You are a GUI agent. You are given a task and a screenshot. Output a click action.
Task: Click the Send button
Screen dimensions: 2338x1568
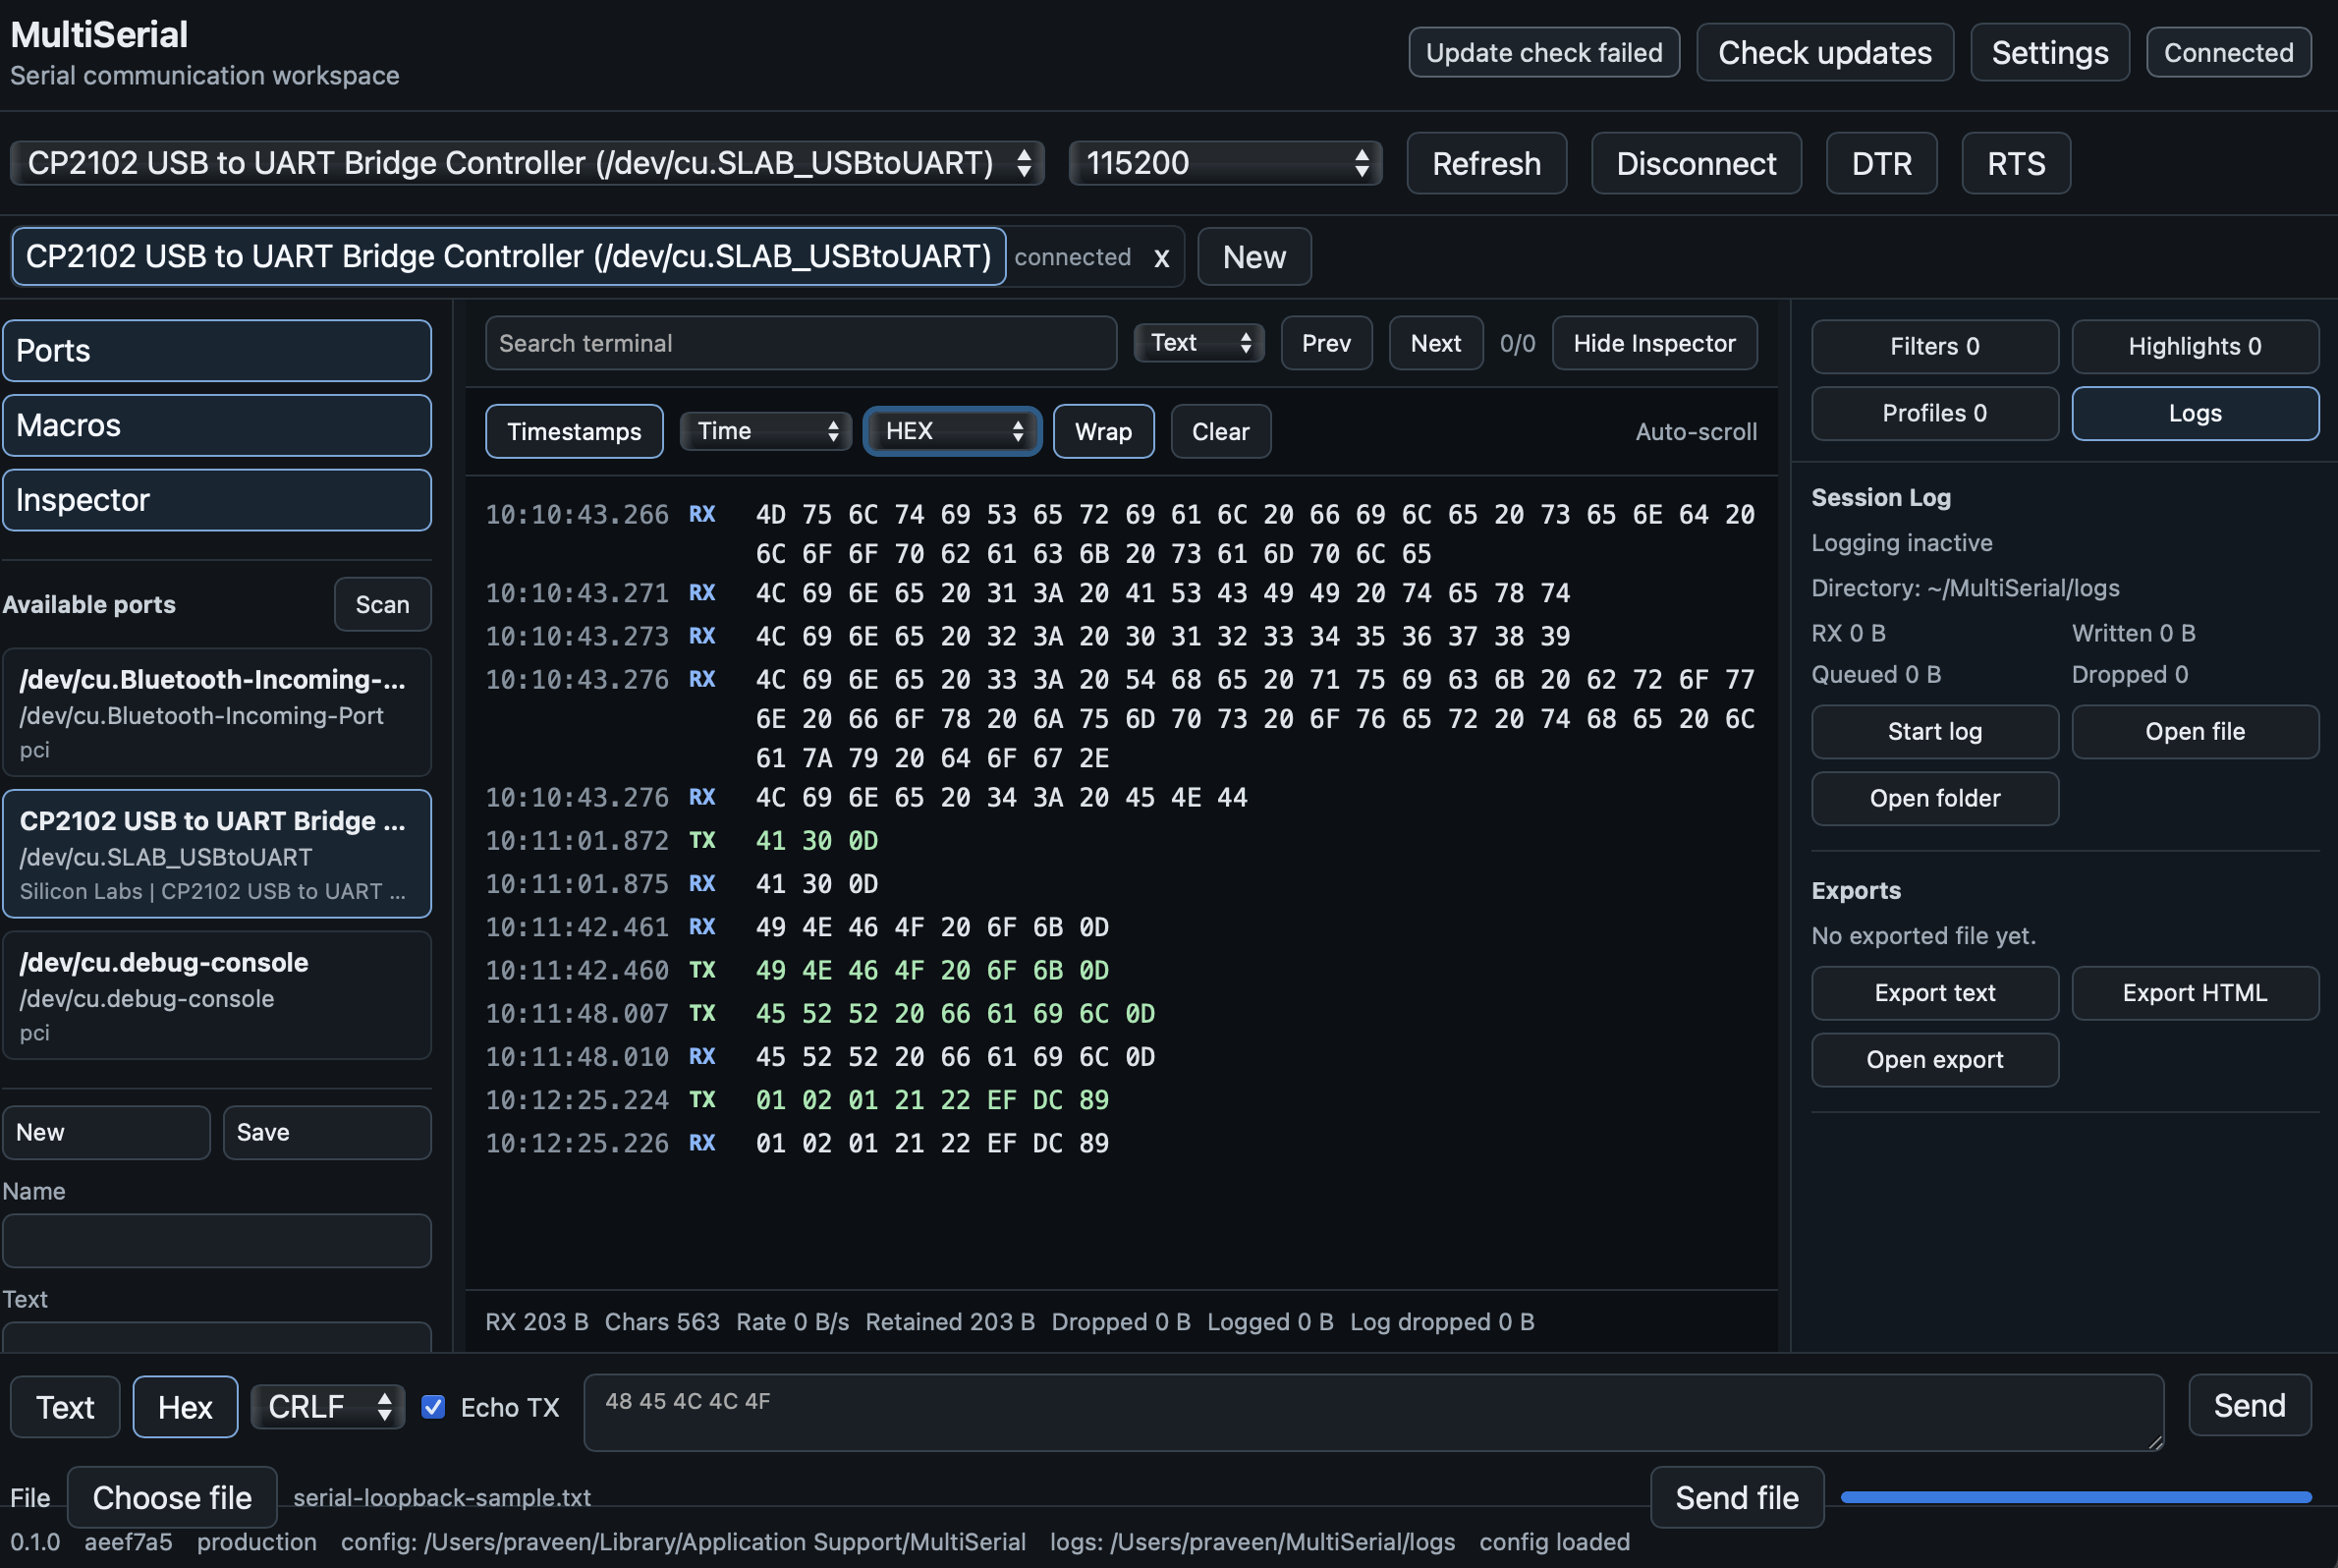2249,1405
